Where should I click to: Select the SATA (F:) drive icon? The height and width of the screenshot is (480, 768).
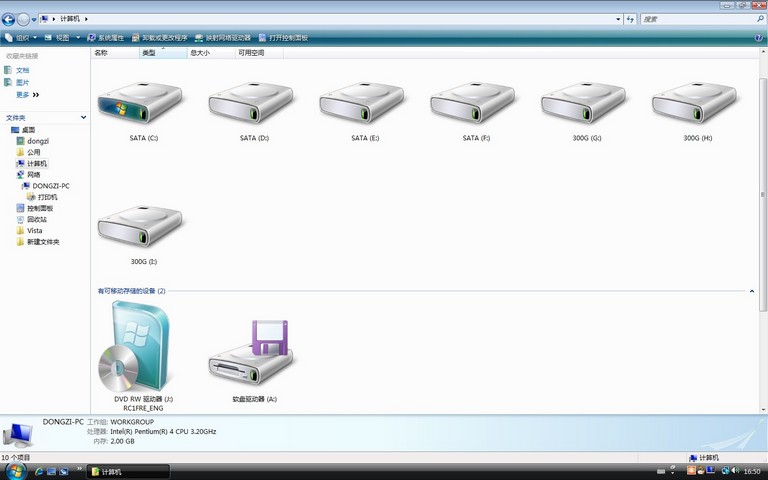click(473, 103)
